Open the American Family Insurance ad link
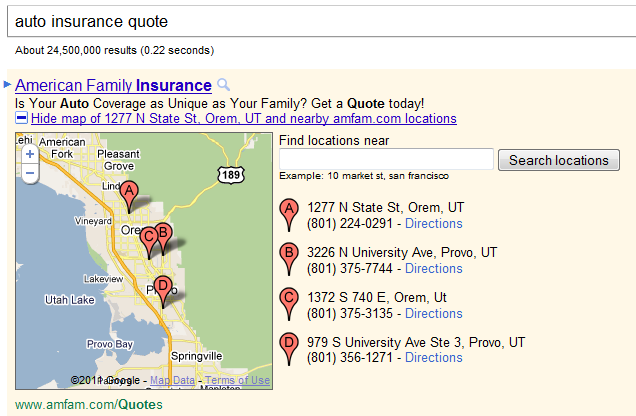 click(113, 86)
